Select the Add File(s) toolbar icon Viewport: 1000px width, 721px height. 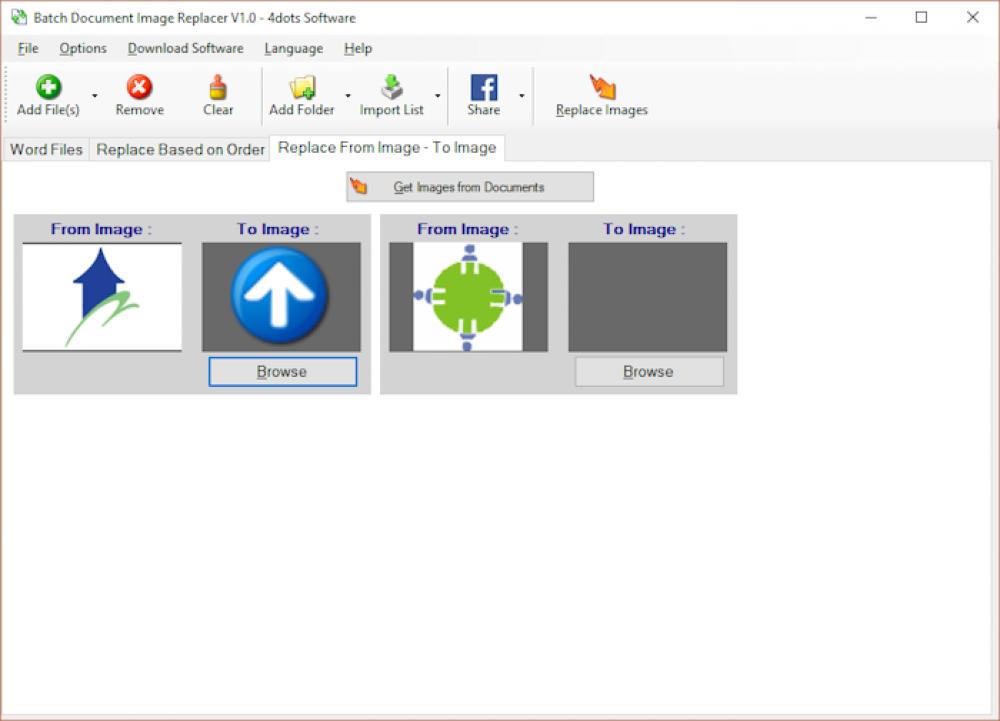pyautogui.click(x=47, y=88)
